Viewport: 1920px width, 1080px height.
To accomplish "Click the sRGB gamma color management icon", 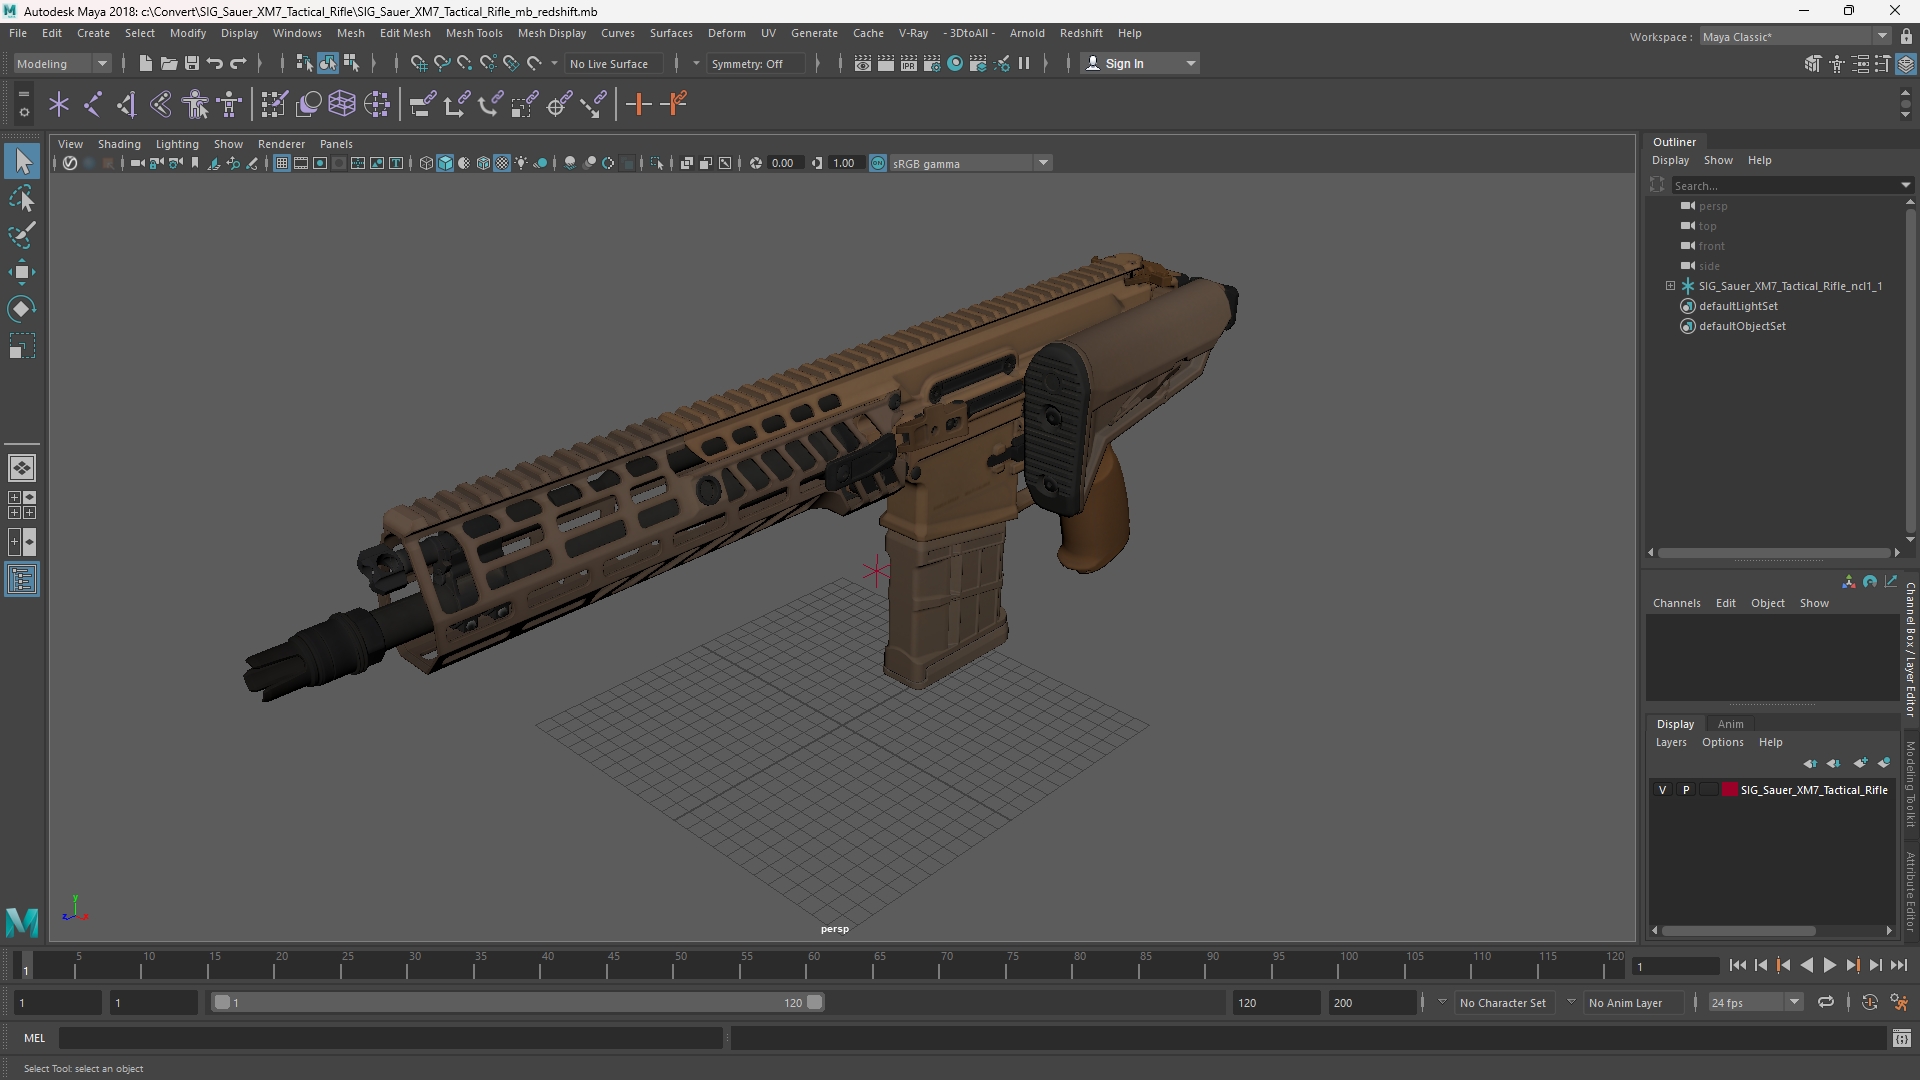I will point(878,163).
